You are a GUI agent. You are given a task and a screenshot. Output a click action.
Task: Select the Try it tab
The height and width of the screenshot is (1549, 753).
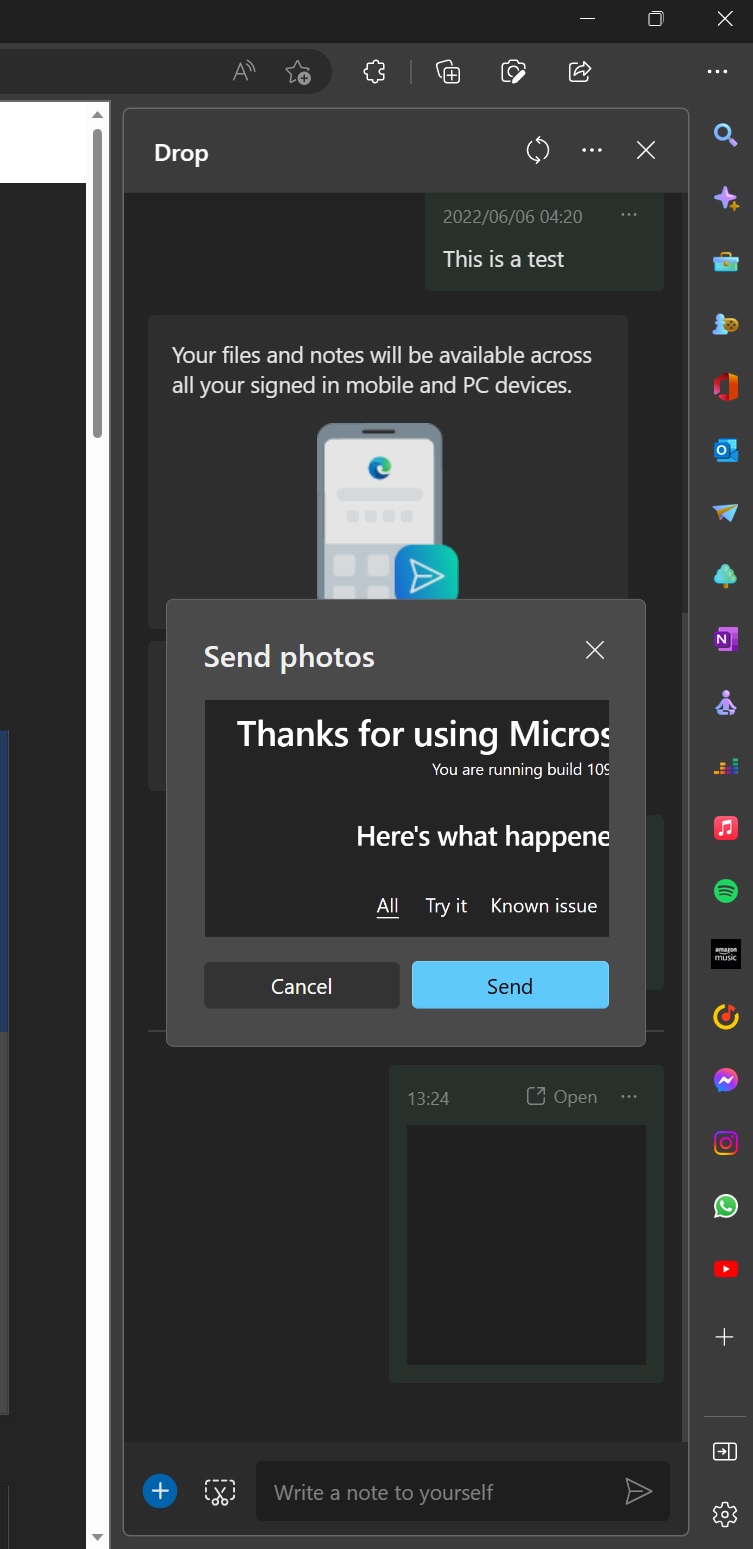click(x=446, y=906)
